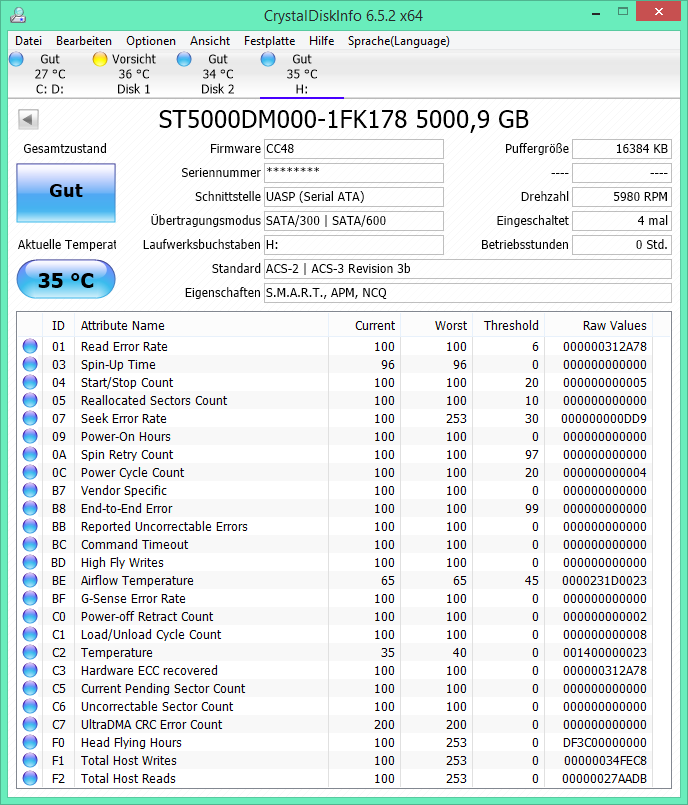
Task: Click status orb for Start/Stop Count
Action: 30,382
